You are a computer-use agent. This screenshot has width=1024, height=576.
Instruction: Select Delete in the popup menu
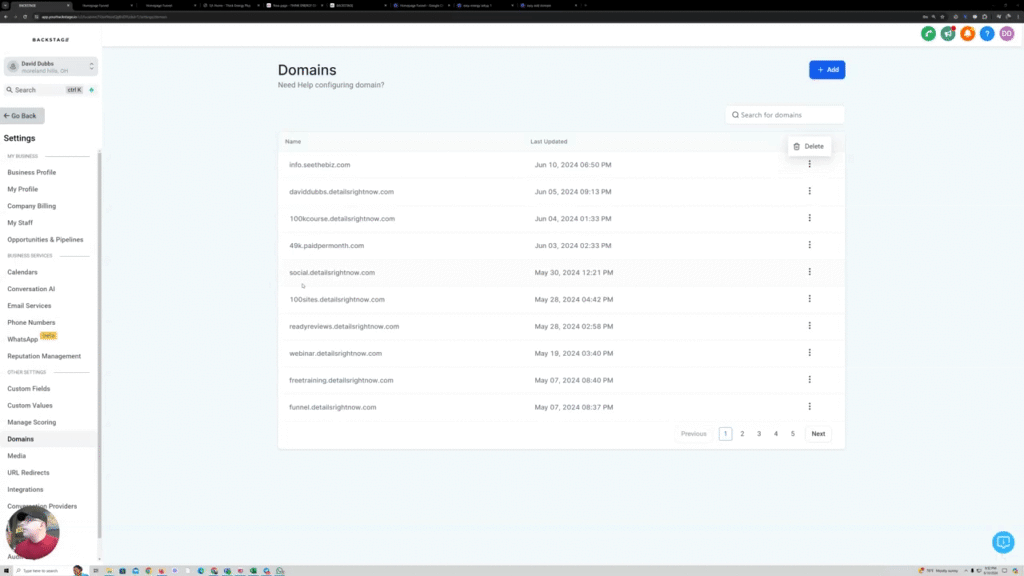808,146
